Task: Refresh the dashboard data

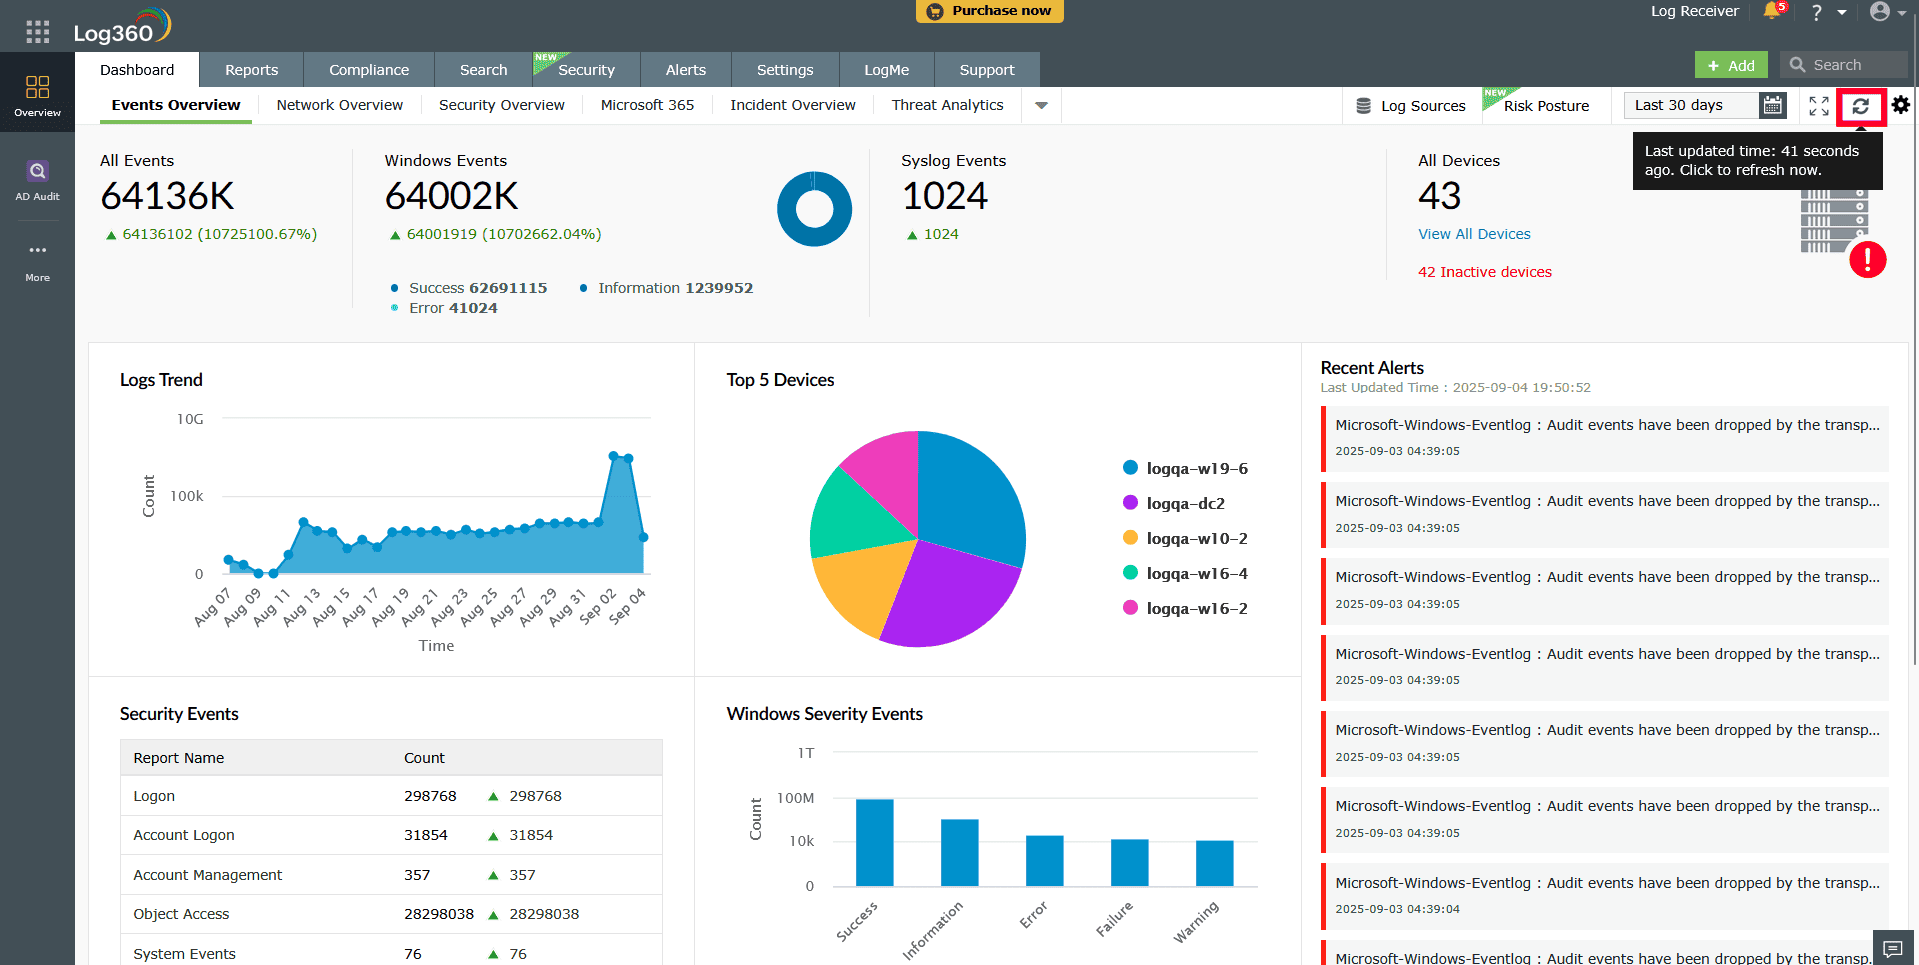Action: coord(1861,105)
